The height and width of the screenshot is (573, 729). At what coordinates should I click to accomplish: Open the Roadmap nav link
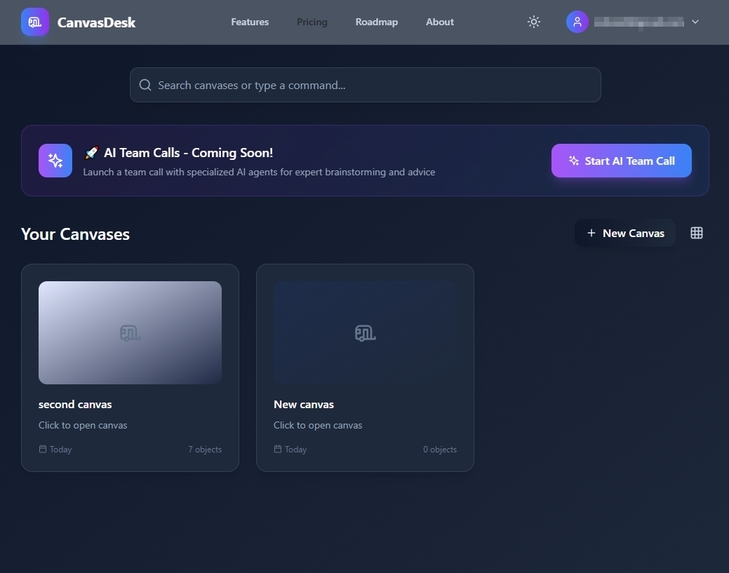click(377, 22)
